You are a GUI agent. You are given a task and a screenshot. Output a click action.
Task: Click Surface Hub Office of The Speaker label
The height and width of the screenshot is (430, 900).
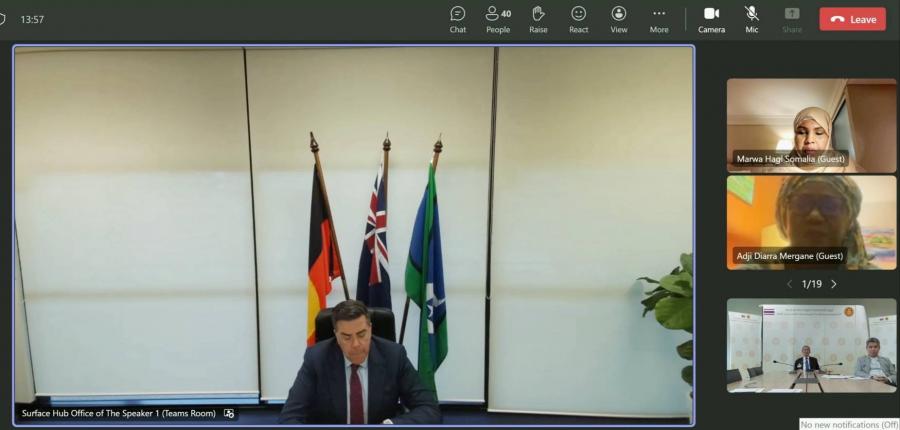[118, 413]
